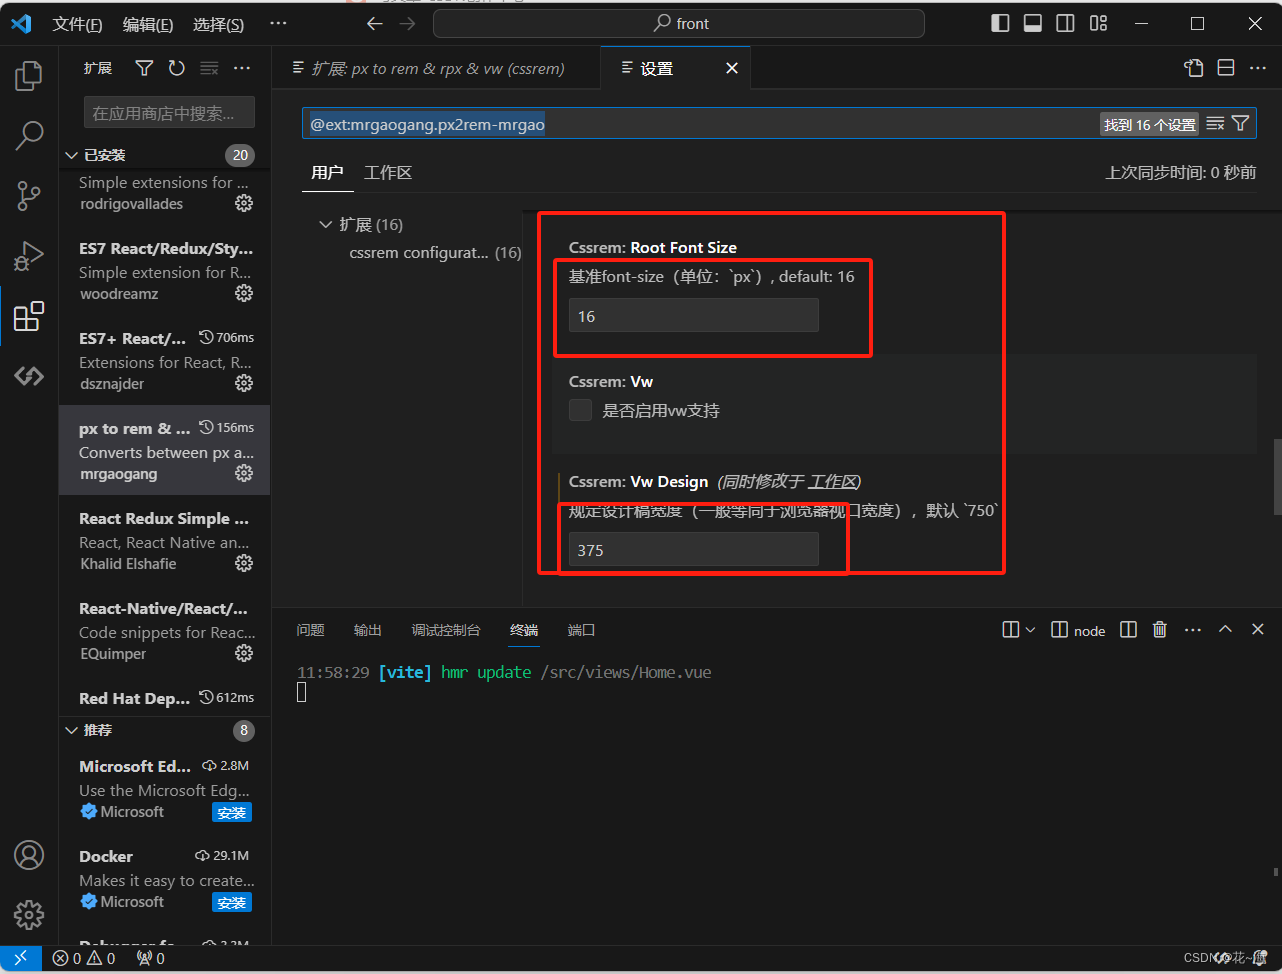Open the 选择(S) menu
Screen dimensions: 1282x974
[x=218, y=24]
